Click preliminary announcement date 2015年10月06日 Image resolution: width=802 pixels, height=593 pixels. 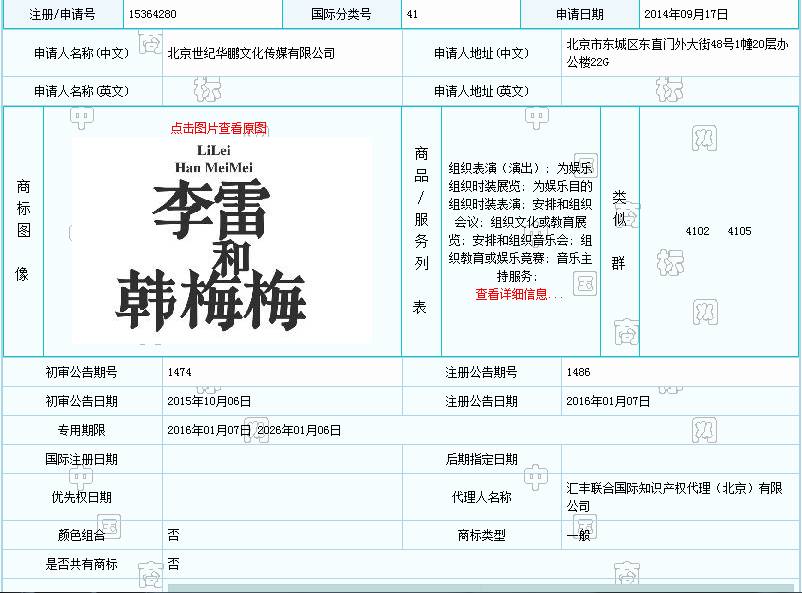[x=209, y=401]
